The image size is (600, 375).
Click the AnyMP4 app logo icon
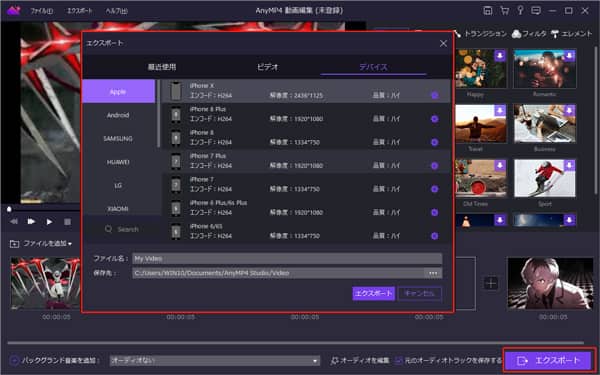13,10
